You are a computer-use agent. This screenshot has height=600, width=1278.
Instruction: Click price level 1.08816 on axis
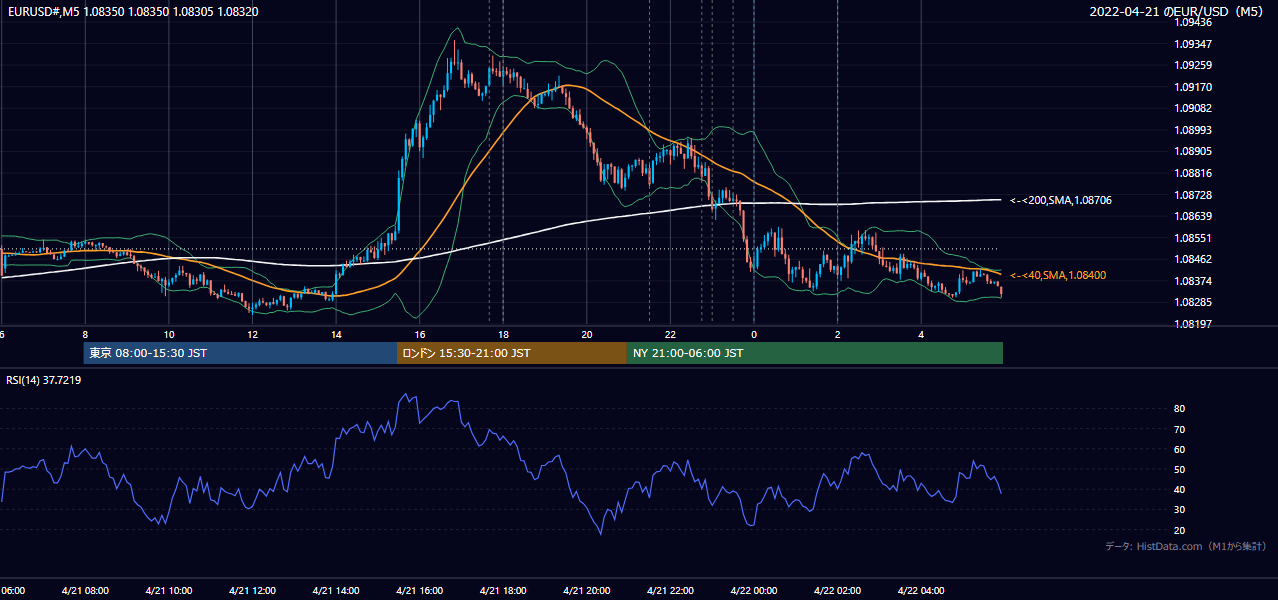pos(1193,173)
